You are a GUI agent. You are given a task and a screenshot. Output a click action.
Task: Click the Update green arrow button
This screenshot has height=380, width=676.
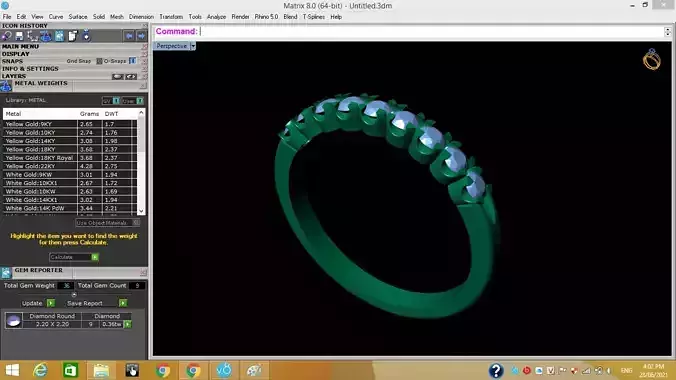(x=51, y=303)
